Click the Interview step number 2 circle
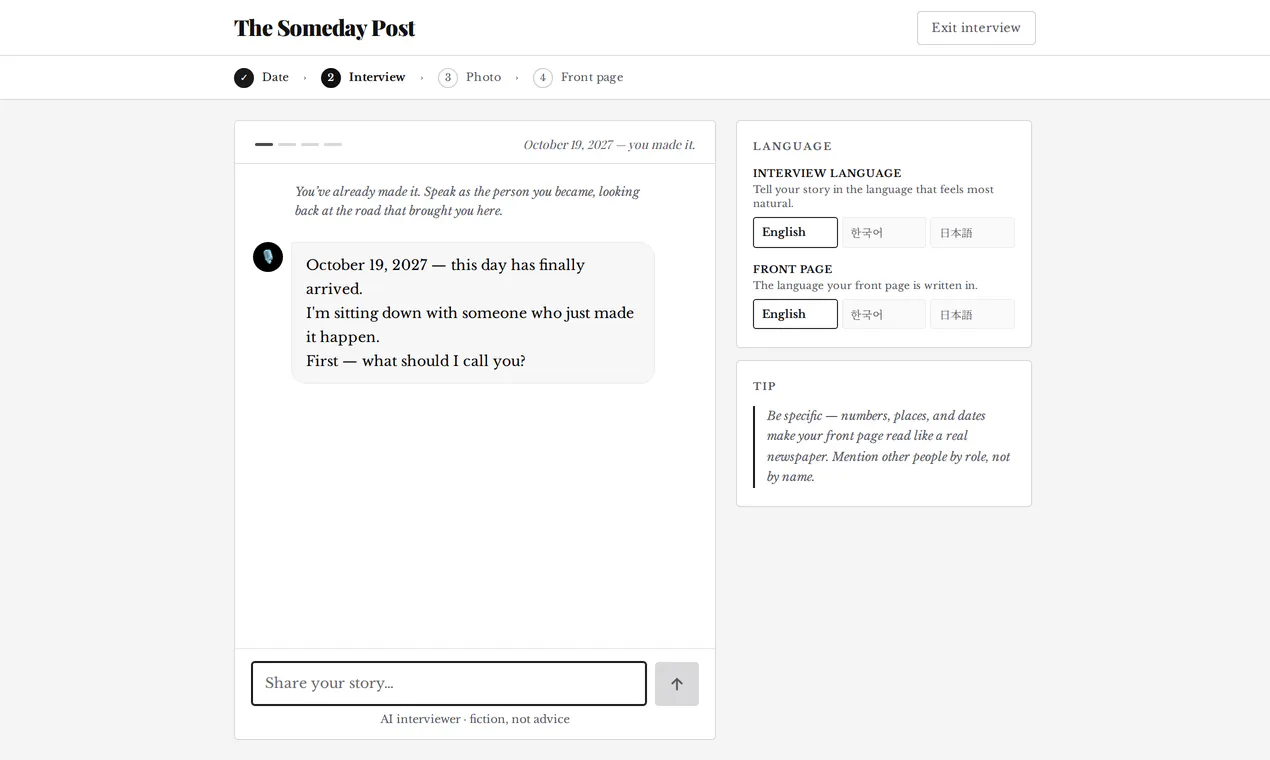Image resolution: width=1270 pixels, height=760 pixels. pyautogui.click(x=331, y=78)
